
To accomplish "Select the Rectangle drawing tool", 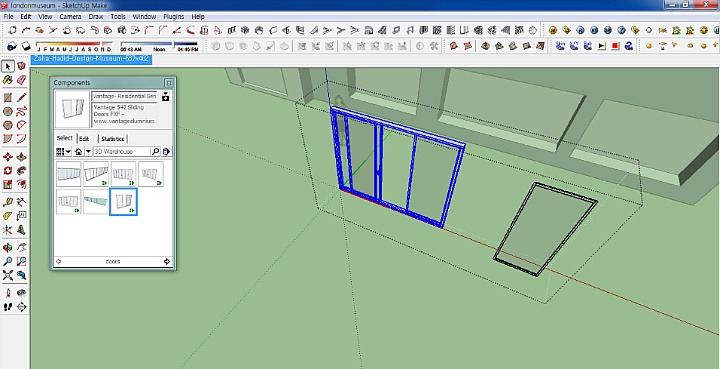I will [x=8, y=98].
